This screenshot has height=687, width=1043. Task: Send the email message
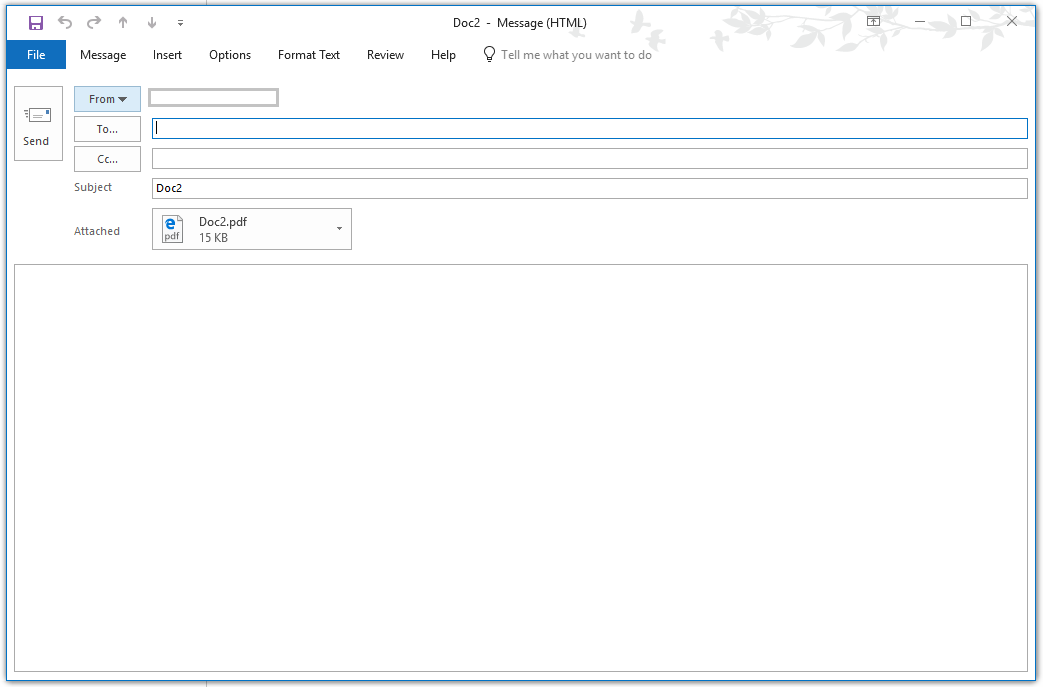coord(39,124)
